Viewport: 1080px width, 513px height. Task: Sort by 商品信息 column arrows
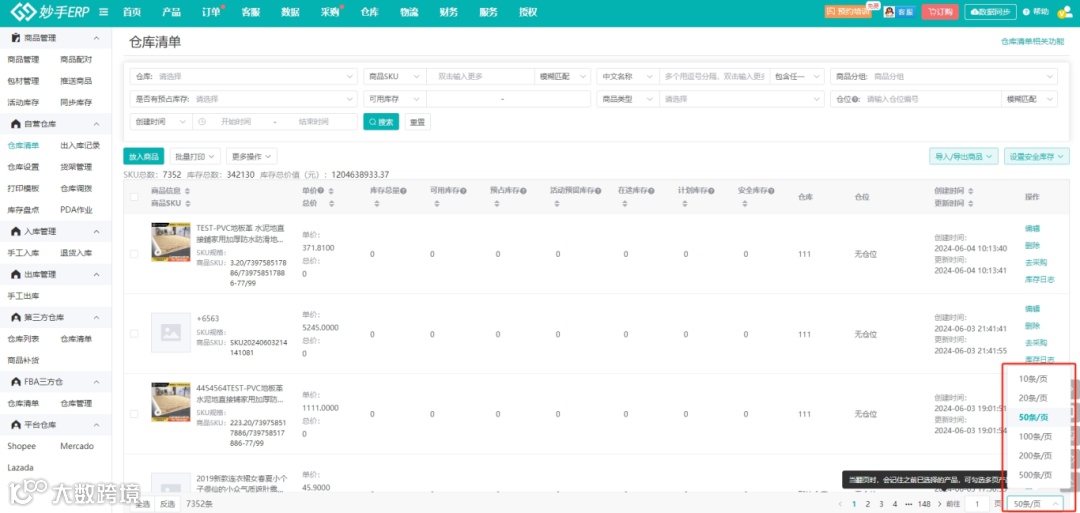point(187,190)
